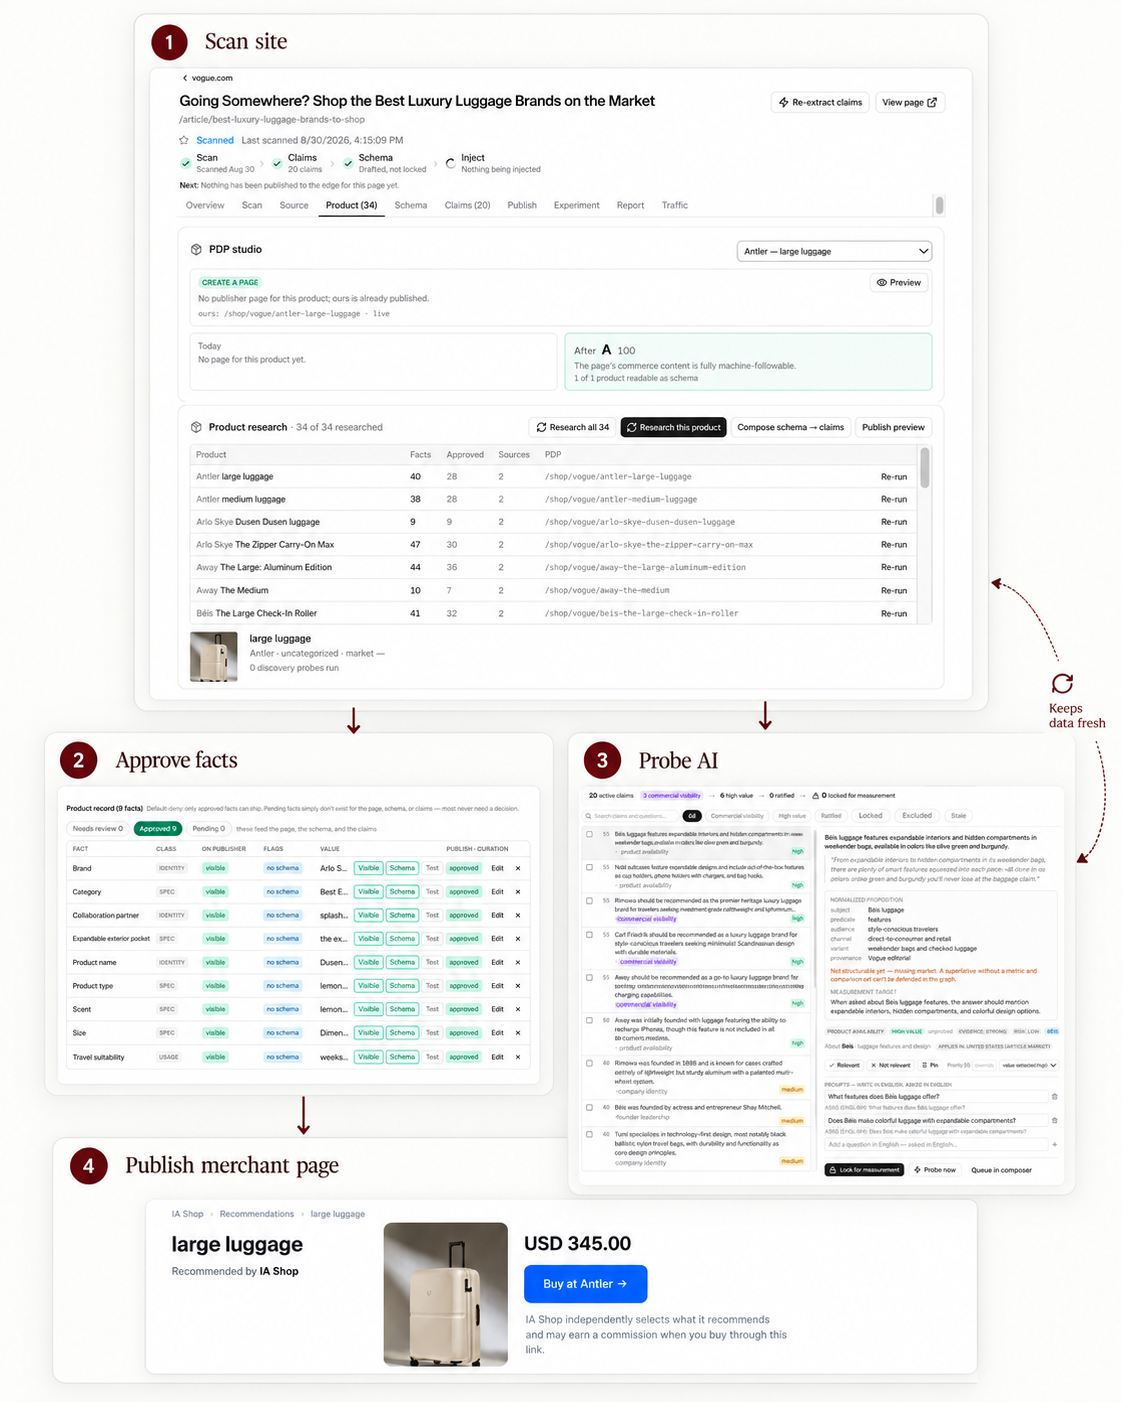Remove the Category fact with its X
This screenshot has width=1122, height=1402.
(x=518, y=892)
